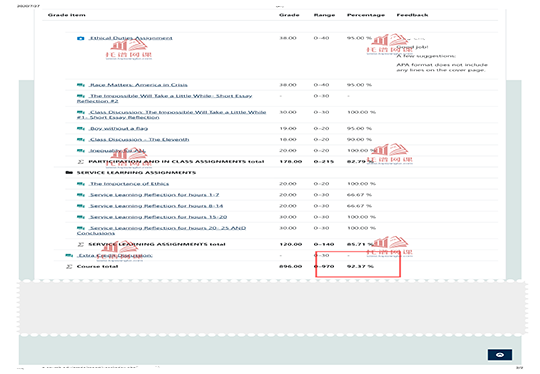Viewport: 540px width, 374px height.
Task: Click the icon beside Reflection for hours 8-14
Action: click(81, 206)
